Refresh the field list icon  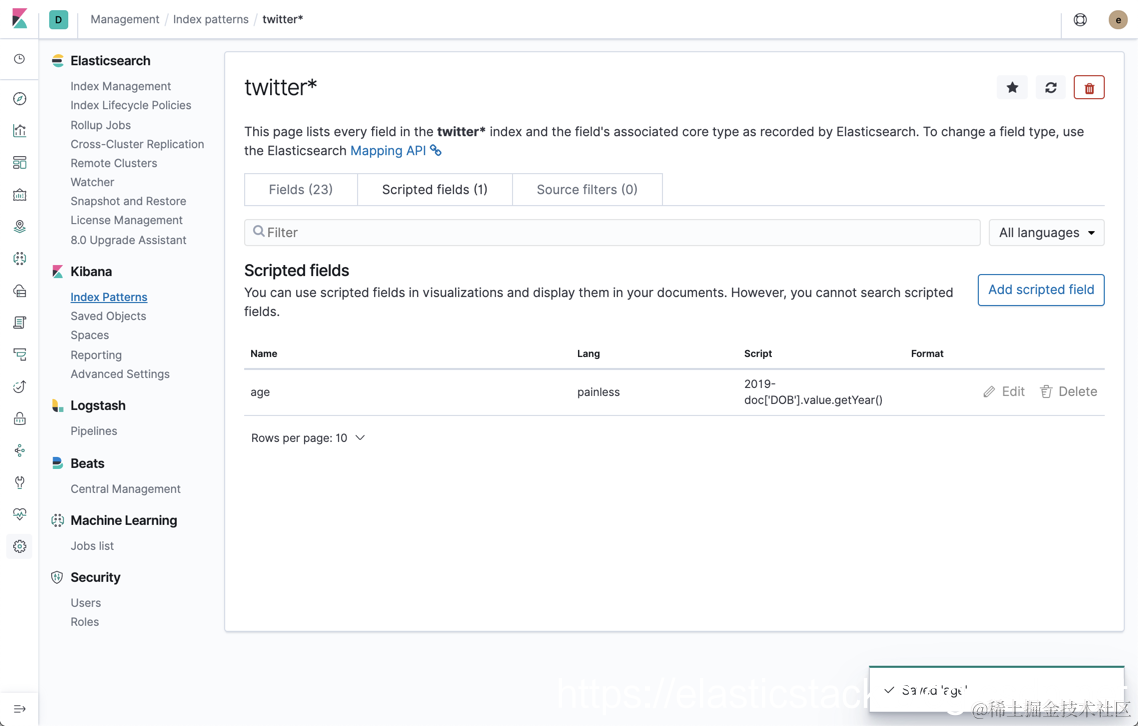click(x=1050, y=88)
